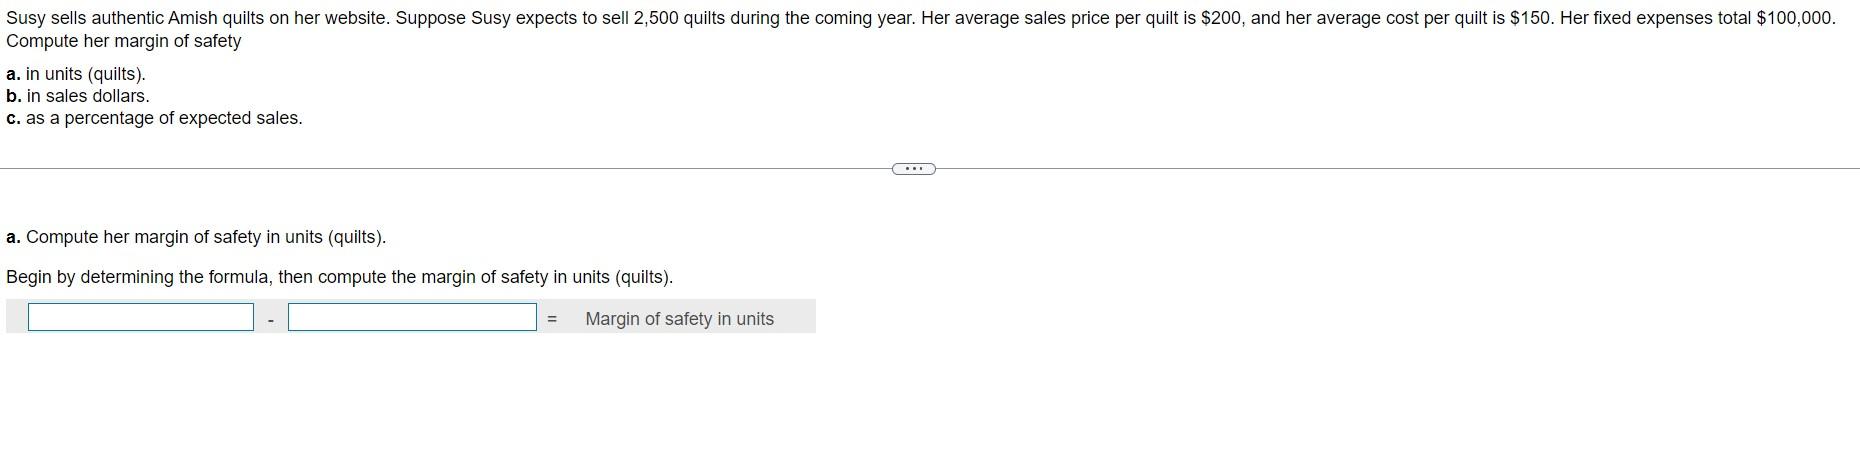Image resolution: width=1860 pixels, height=473 pixels.
Task: Click the 'Compute her margin of safety' line
Action: pos(123,41)
